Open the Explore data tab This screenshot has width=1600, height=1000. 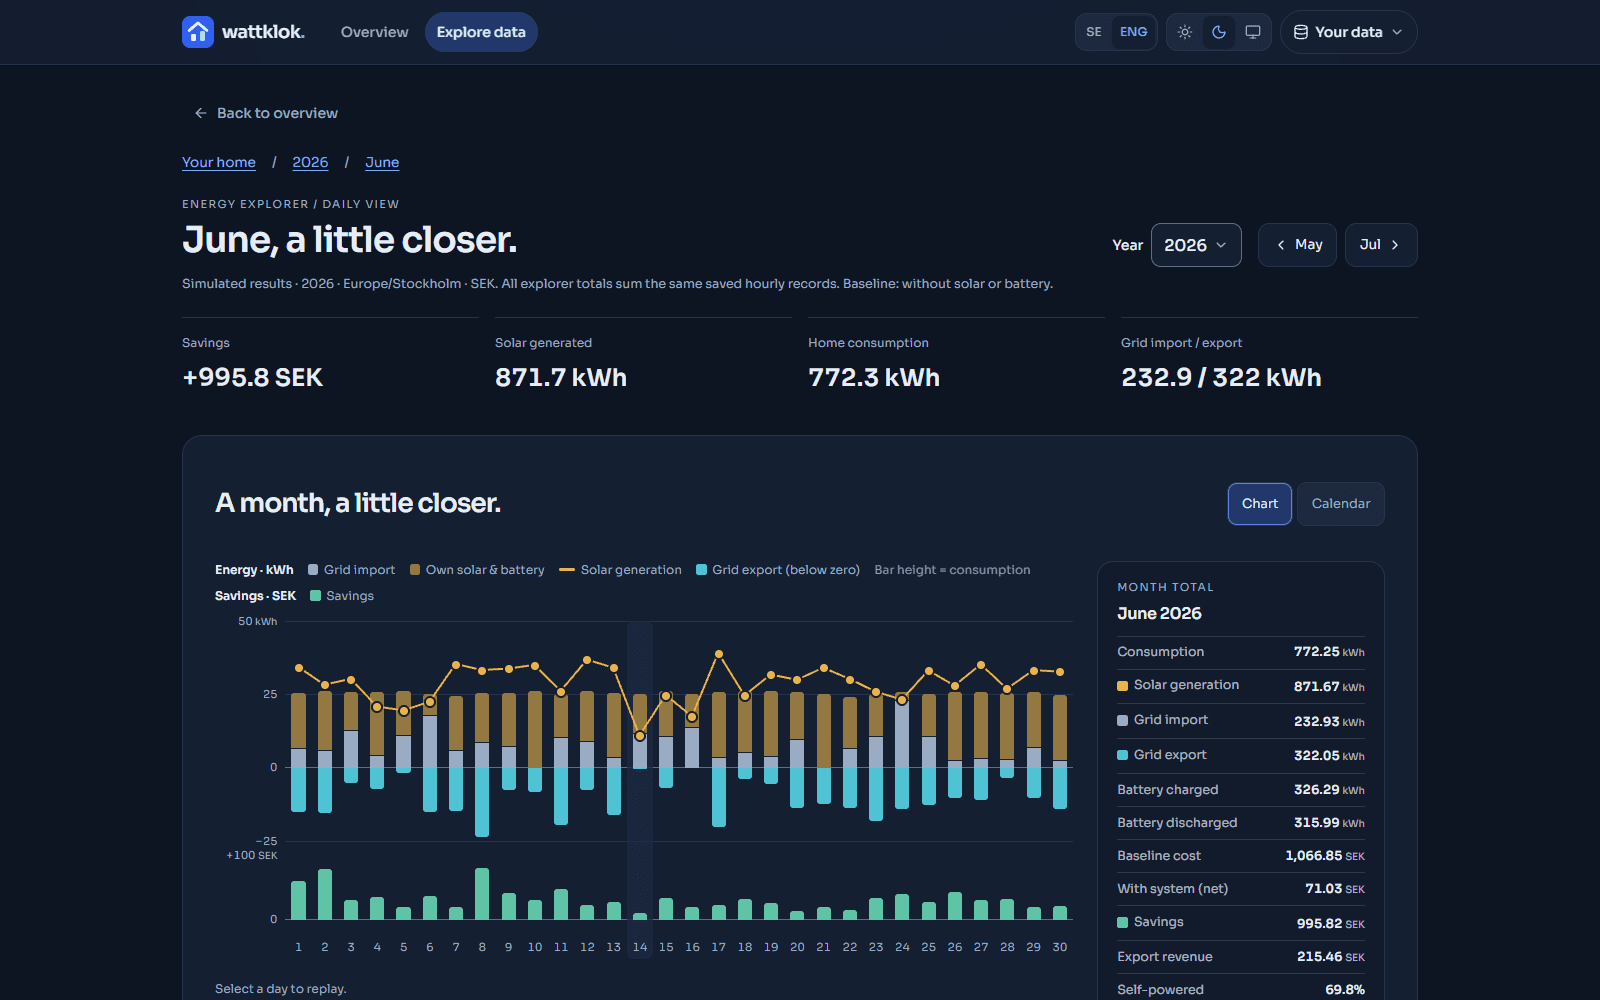pos(481,32)
